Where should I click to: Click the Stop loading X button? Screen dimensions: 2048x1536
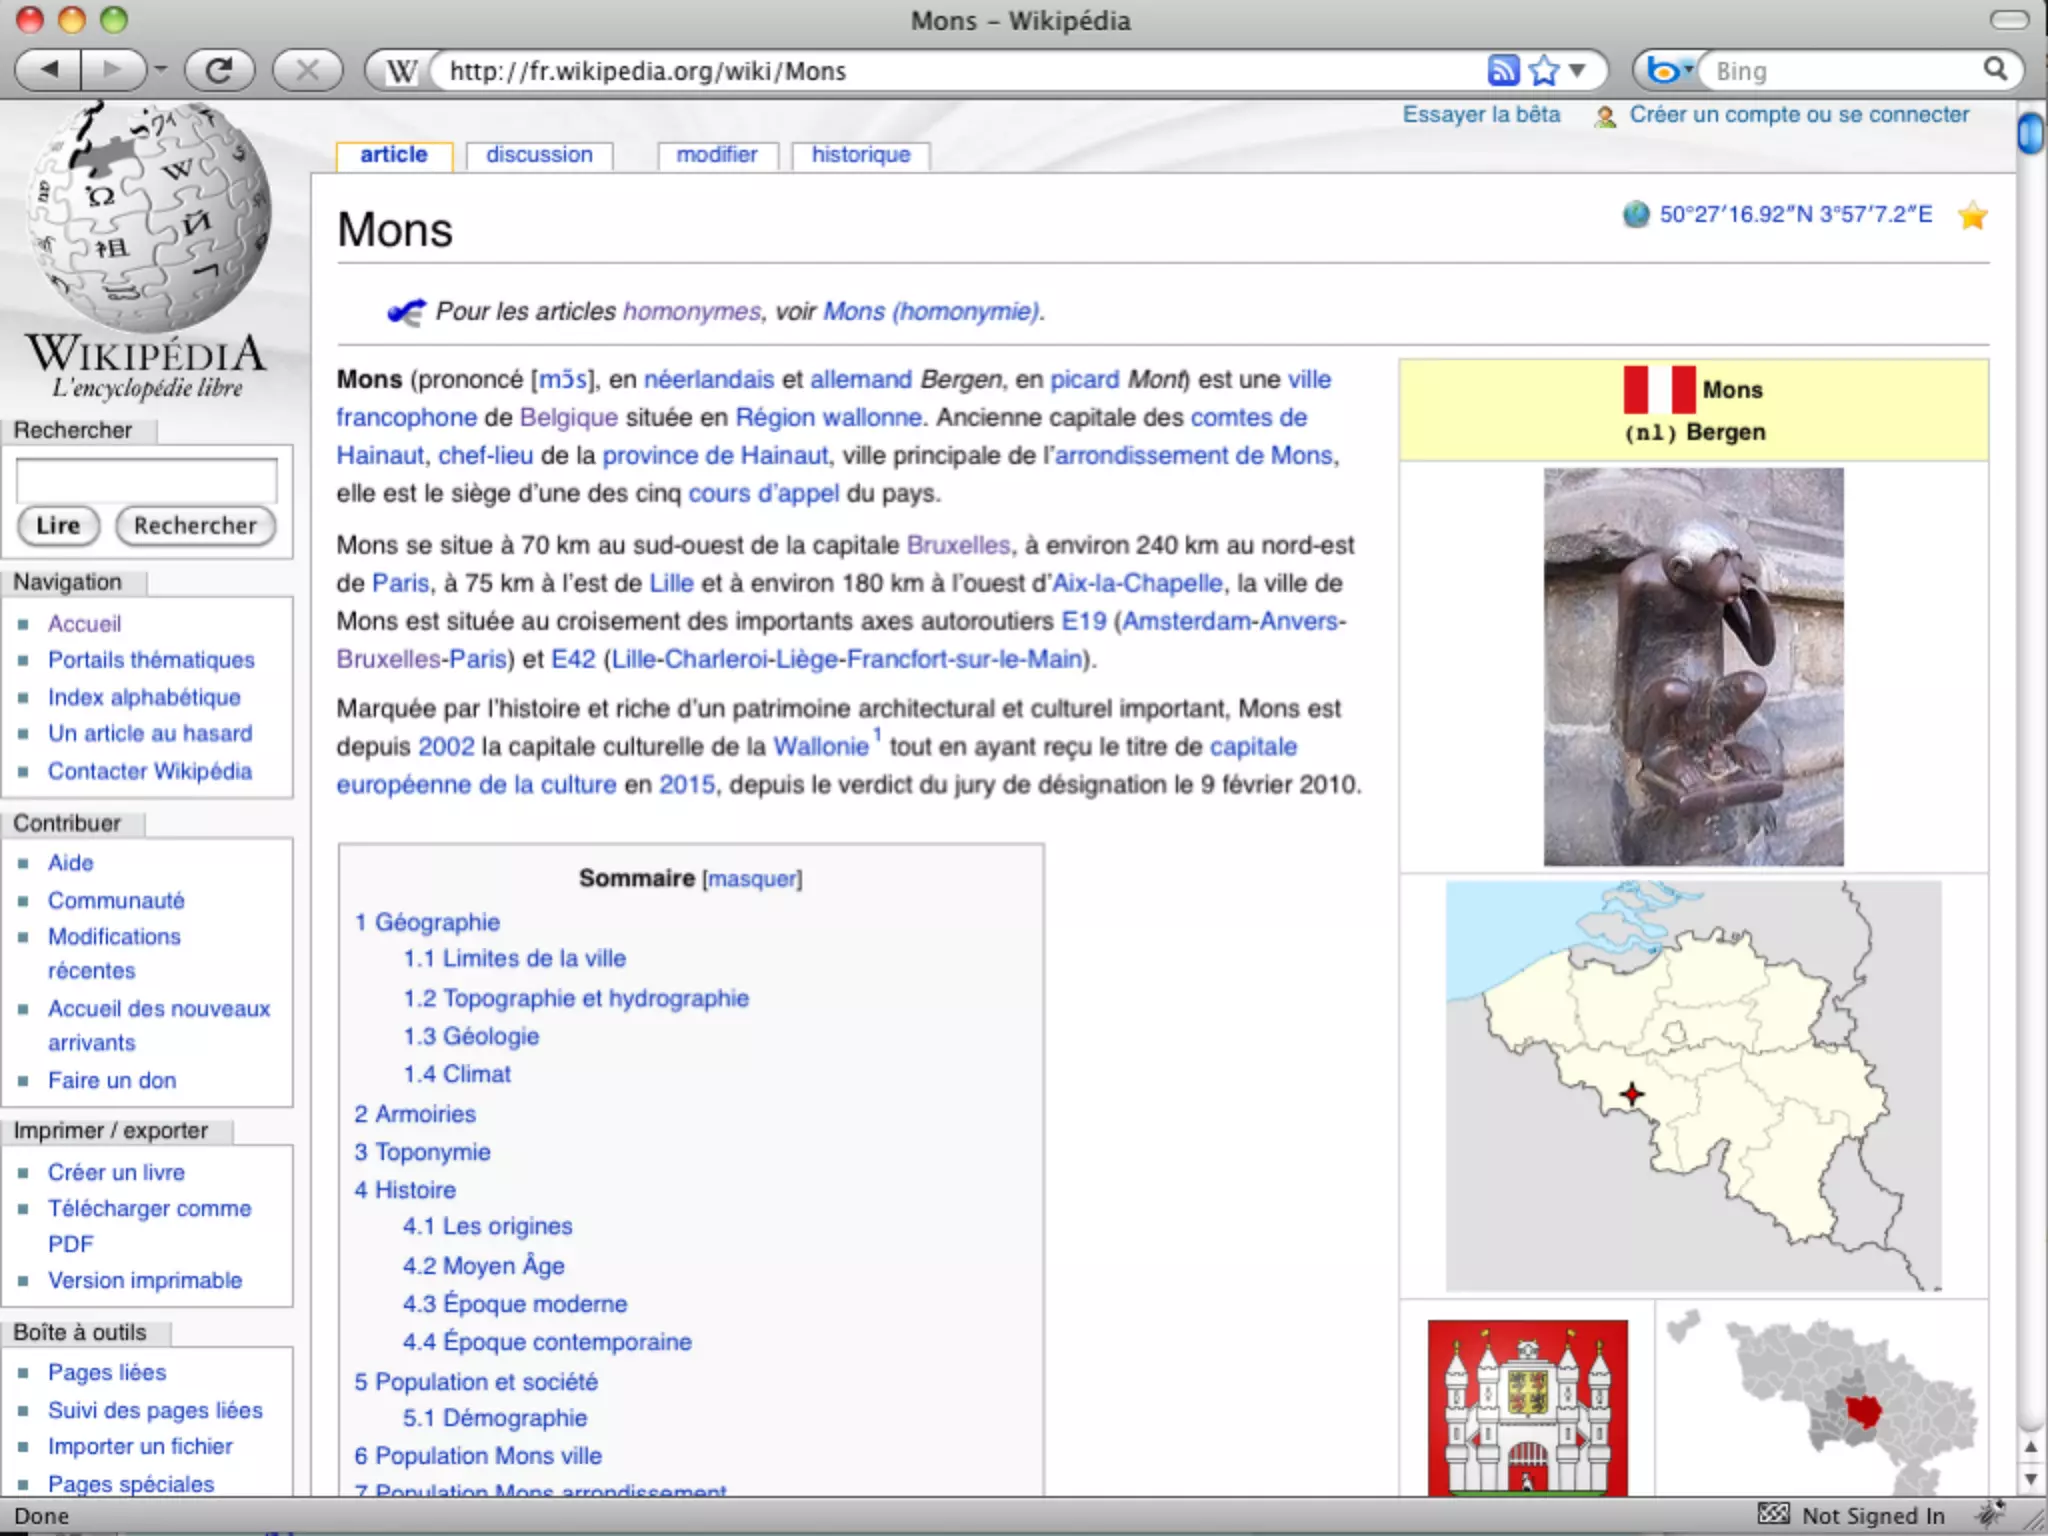307,70
